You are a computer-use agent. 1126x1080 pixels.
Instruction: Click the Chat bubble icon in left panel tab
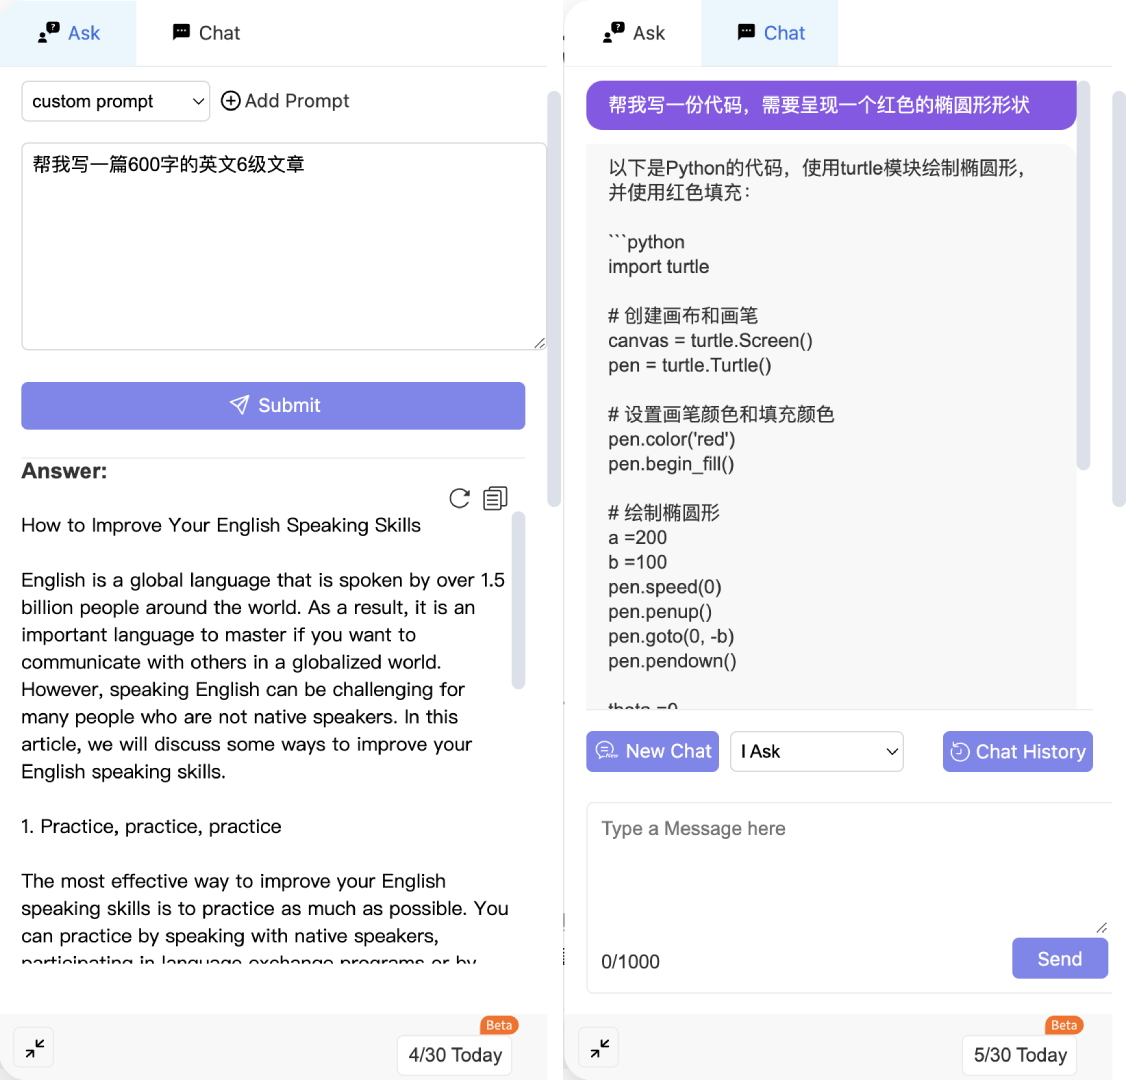[x=181, y=33]
